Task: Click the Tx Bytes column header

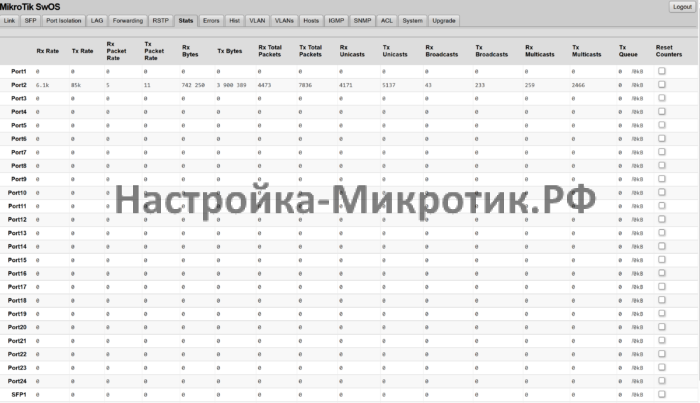Action: click(229, 51)
